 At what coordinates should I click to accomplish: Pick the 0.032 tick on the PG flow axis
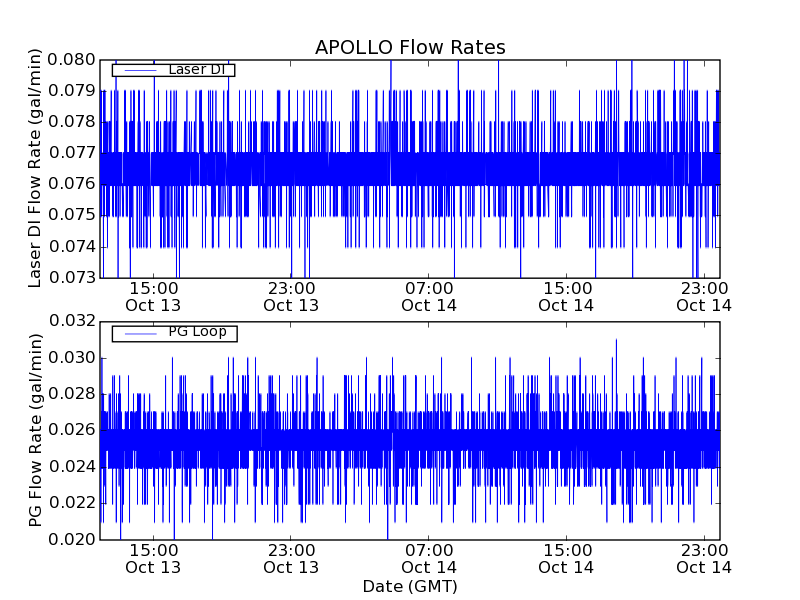pyautogui.click(x=71, y=321)
